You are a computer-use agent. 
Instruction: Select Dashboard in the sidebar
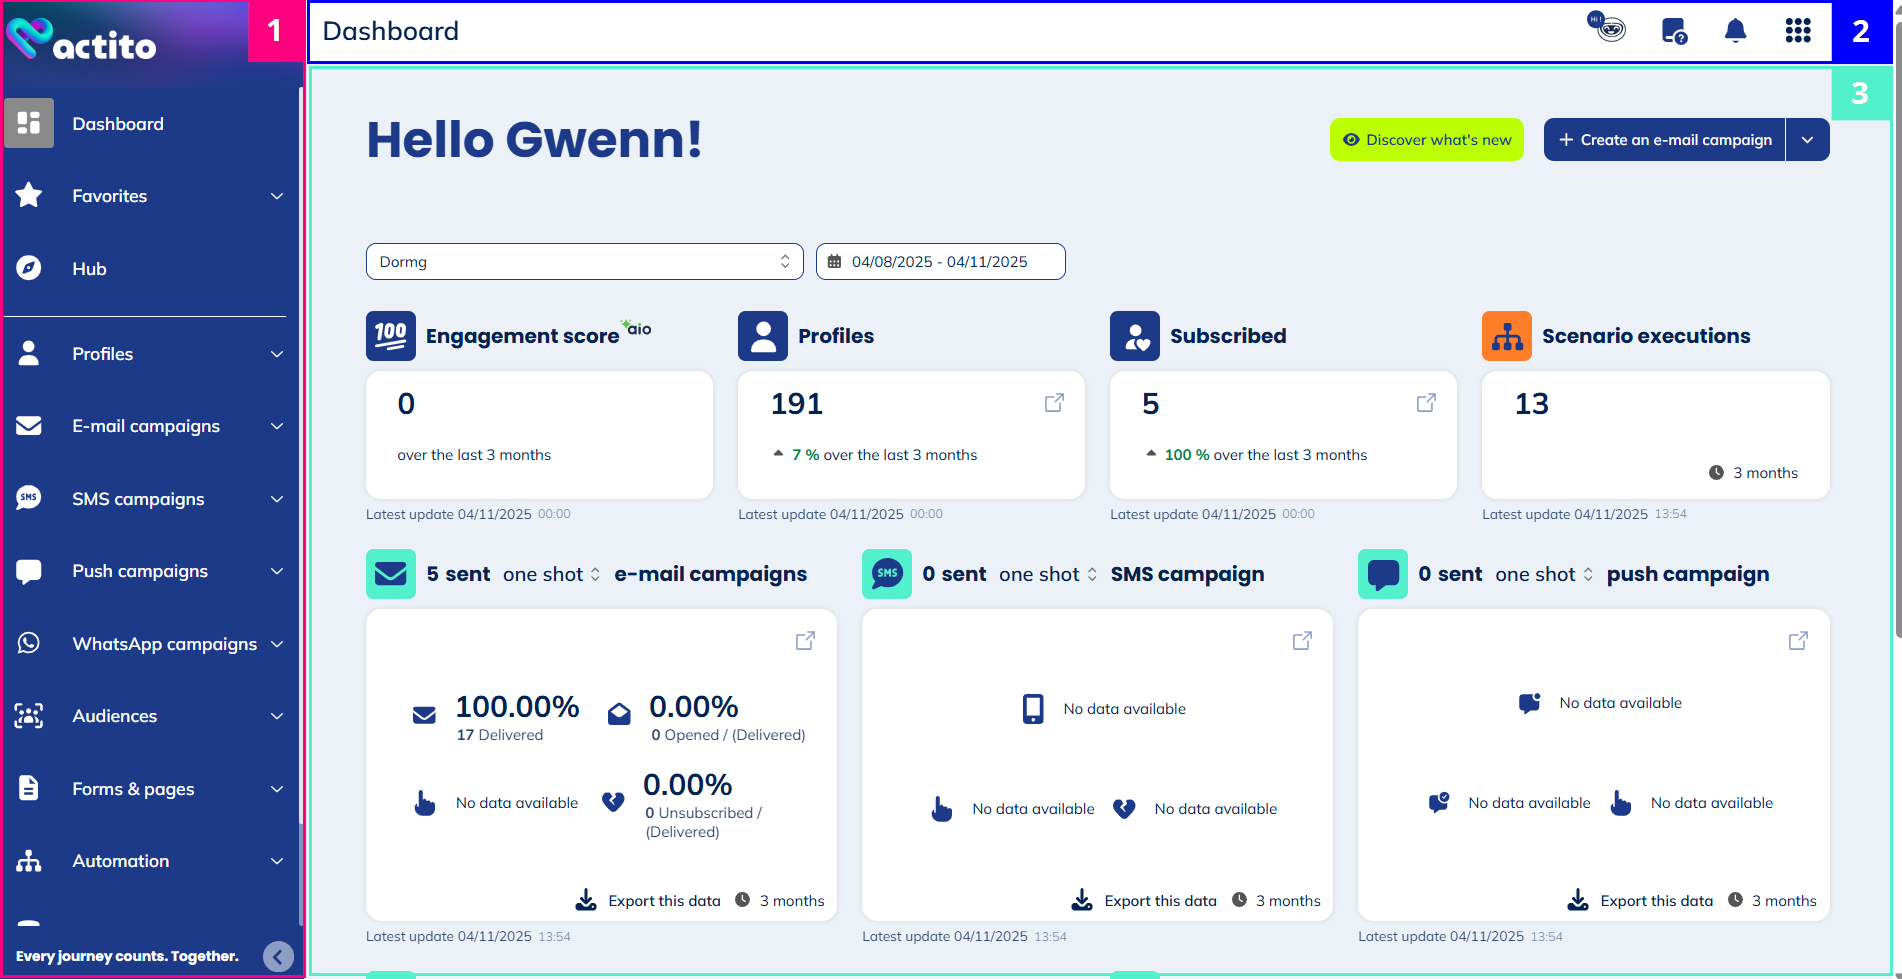[117, 124]
